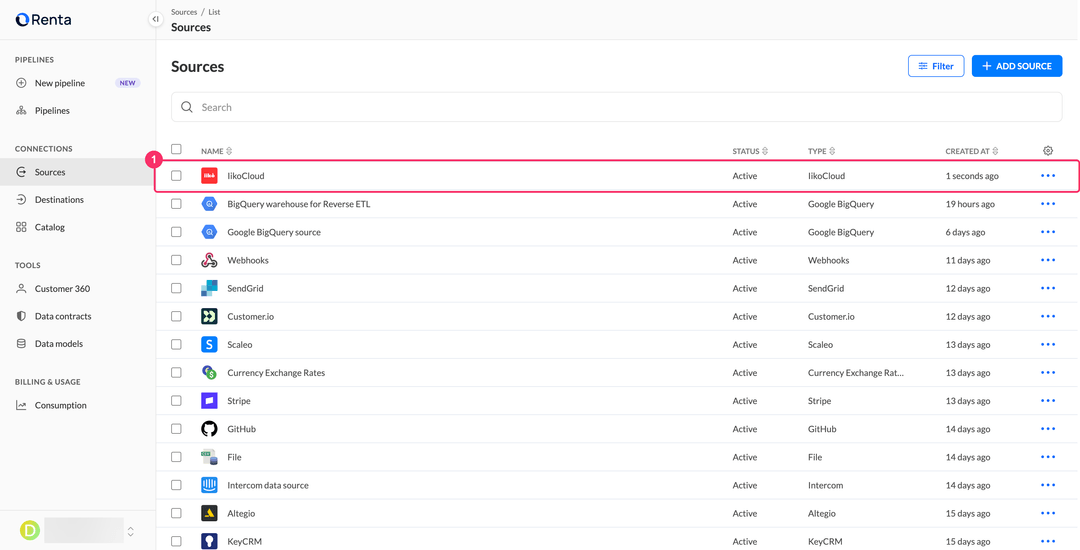This screenshot has height=550, width=1080.
Task: Click '19 hours ago' created cell
Action: 970,204
